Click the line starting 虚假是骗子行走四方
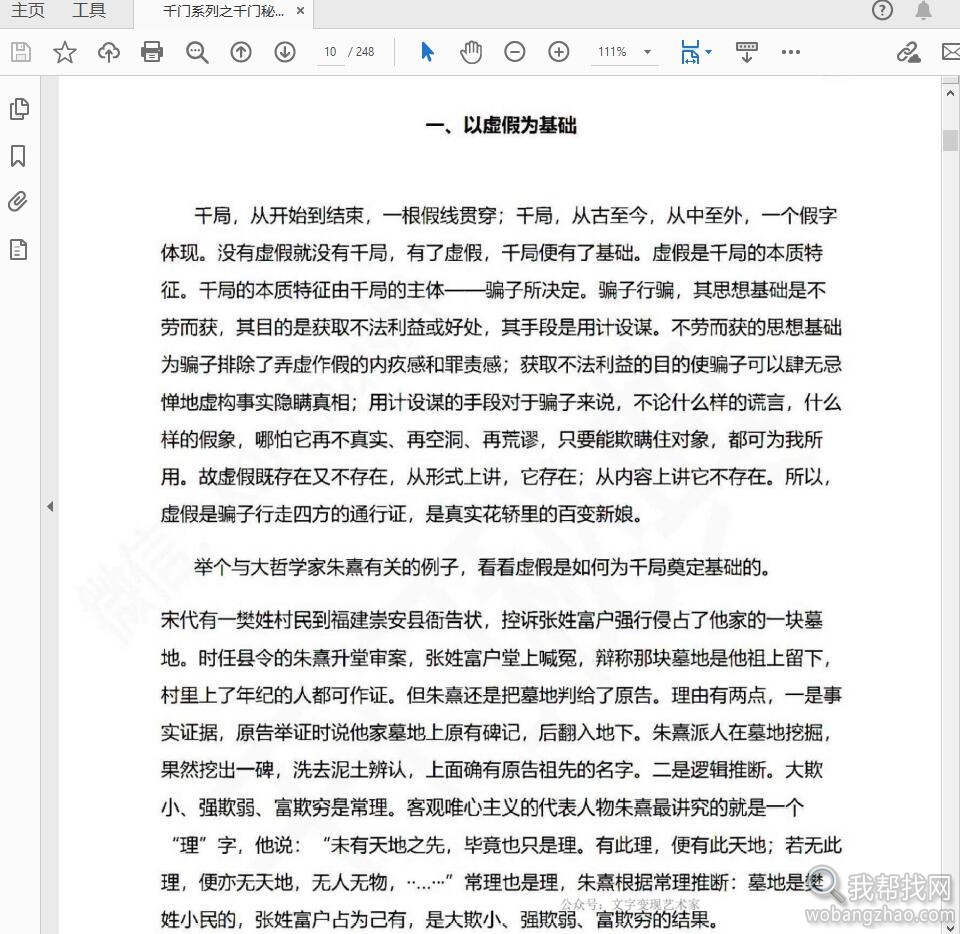Screen dimensions: 960x934 pos(402,514)
